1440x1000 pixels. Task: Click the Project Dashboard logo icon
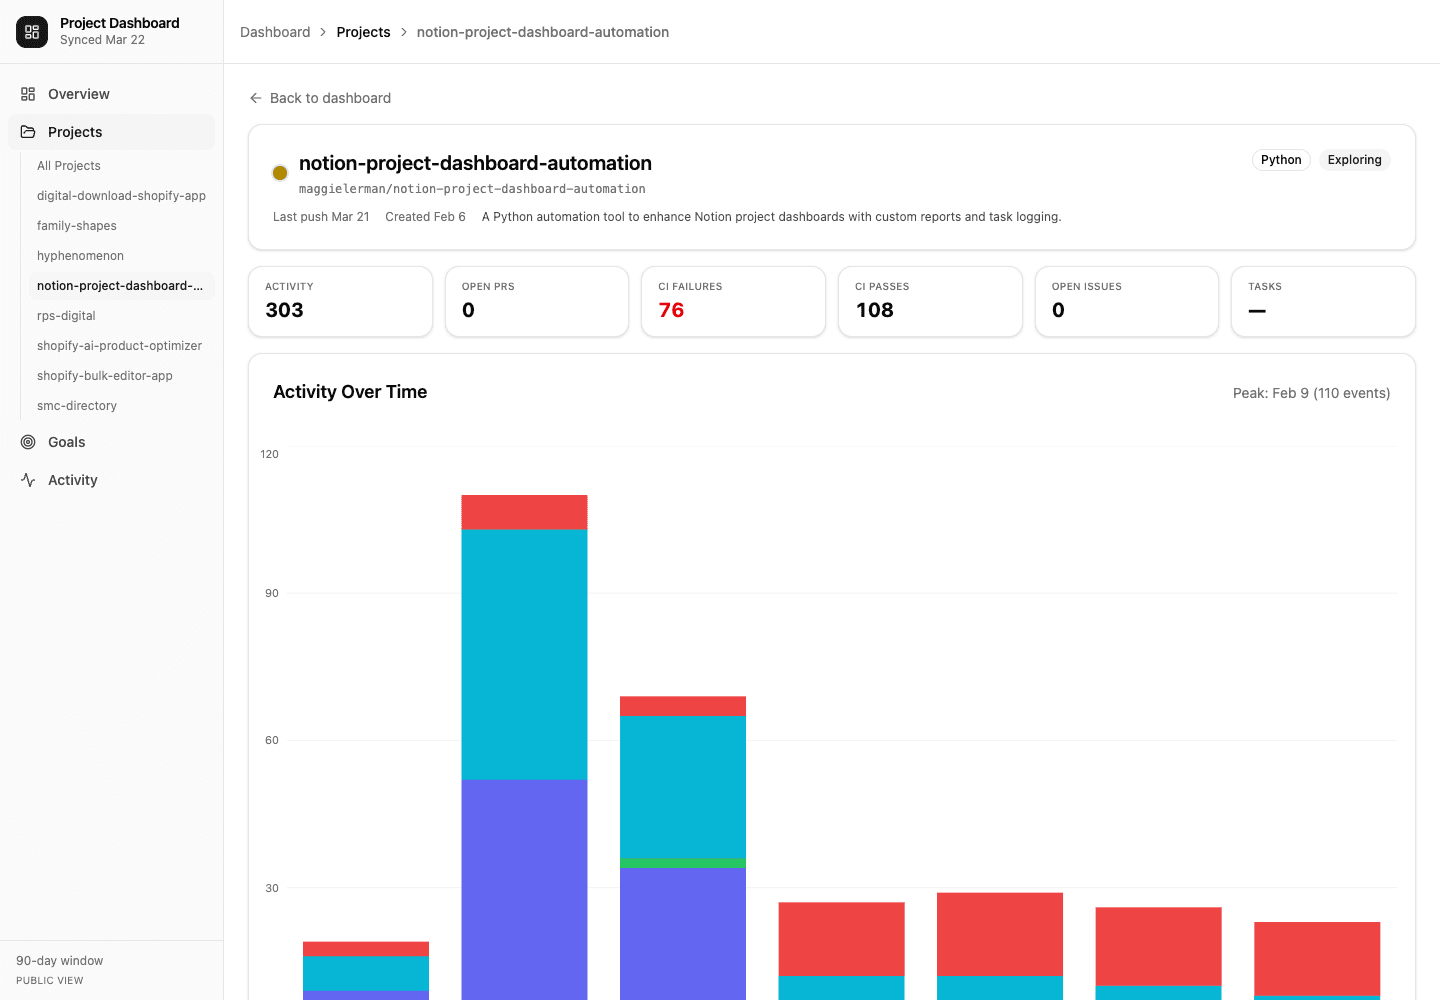click(32, 32)
